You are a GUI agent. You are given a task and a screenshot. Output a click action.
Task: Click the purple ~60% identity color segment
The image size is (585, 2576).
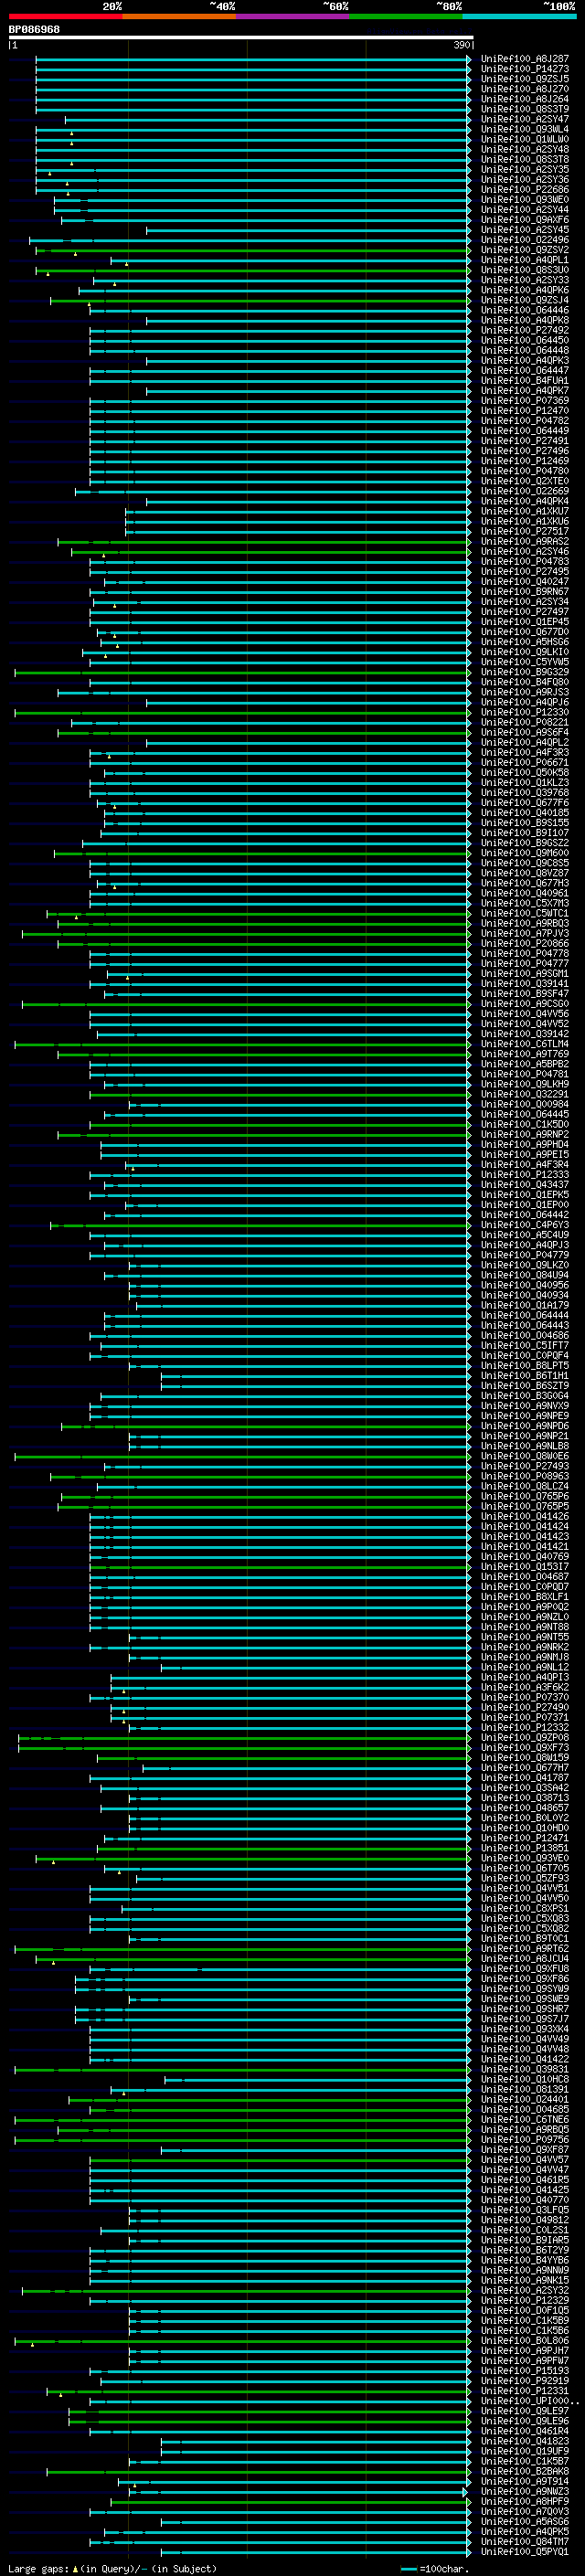[292, 16]
